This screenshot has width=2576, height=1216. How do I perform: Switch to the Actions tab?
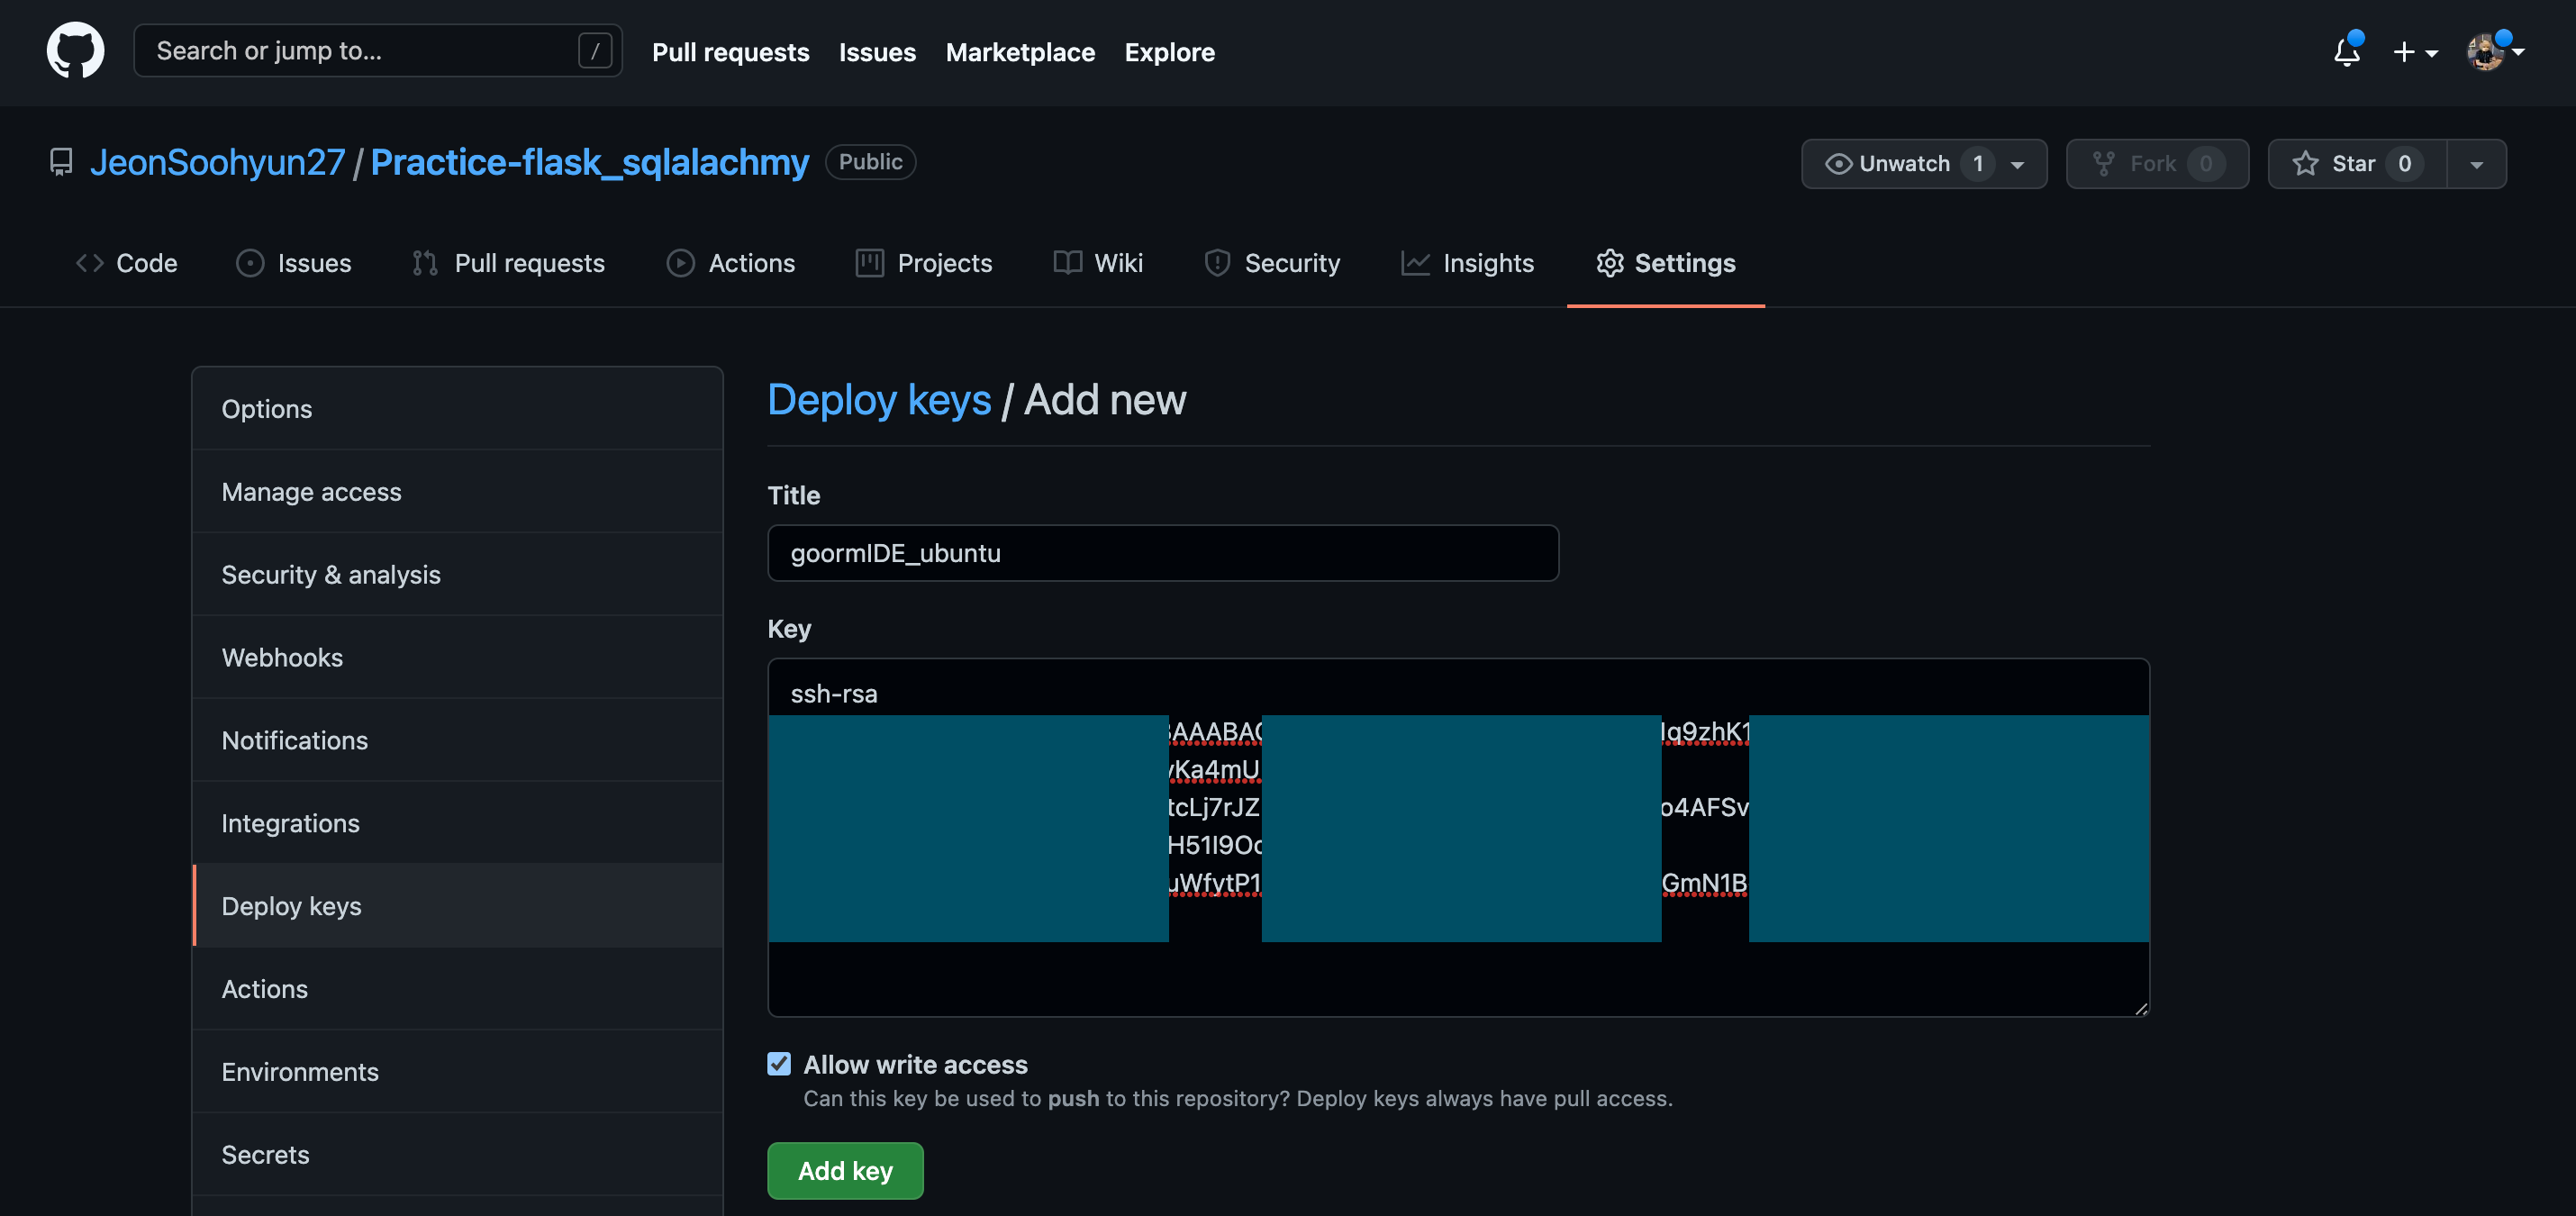pyautogui.click(x=730, y=263)
